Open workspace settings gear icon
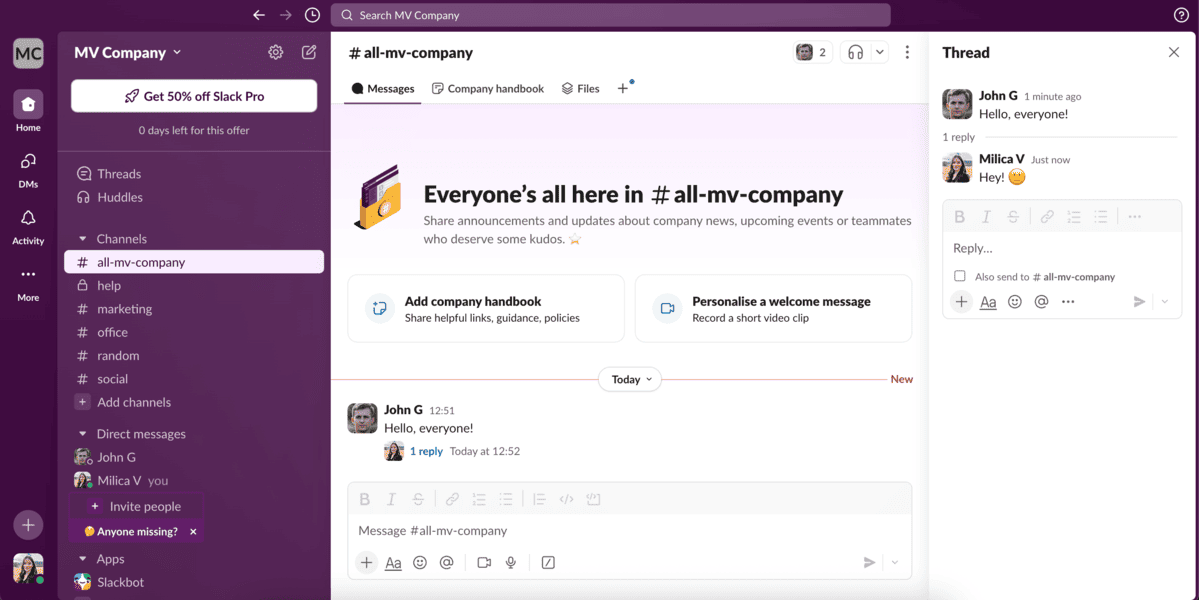The height and width of the screenshot is (600, 1199). pos(275,53)
